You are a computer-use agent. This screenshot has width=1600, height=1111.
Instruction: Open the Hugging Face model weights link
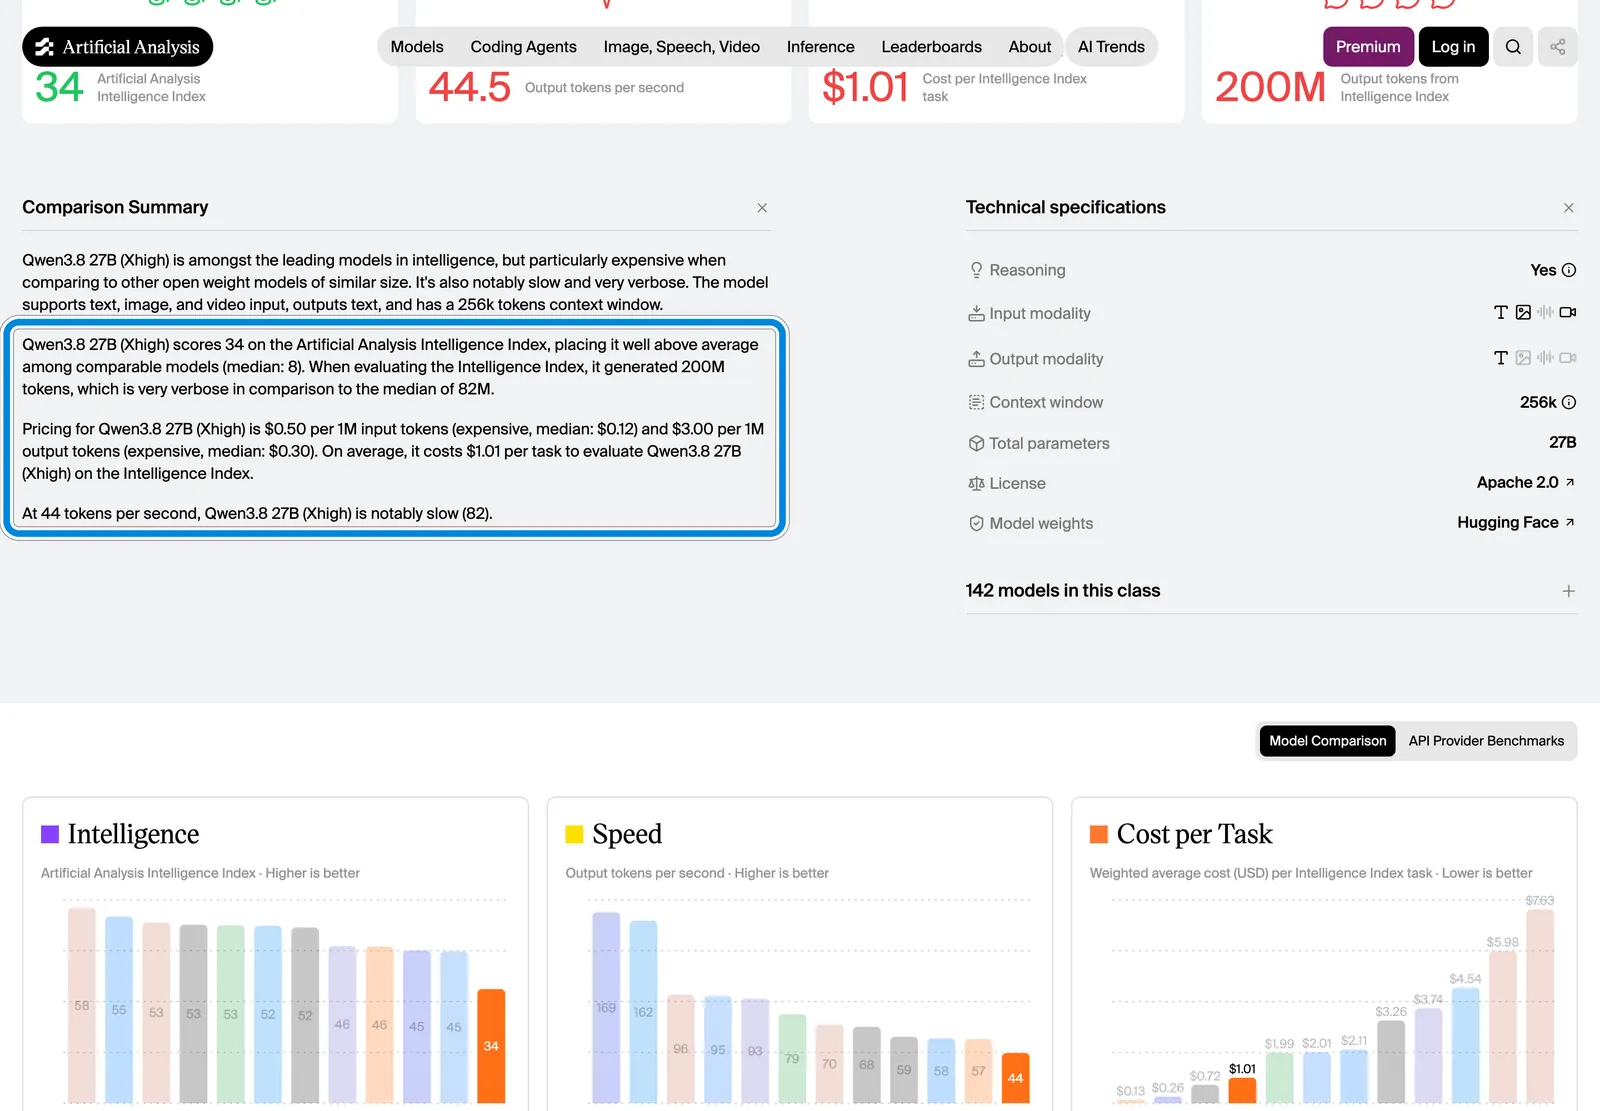point(1516,523)
